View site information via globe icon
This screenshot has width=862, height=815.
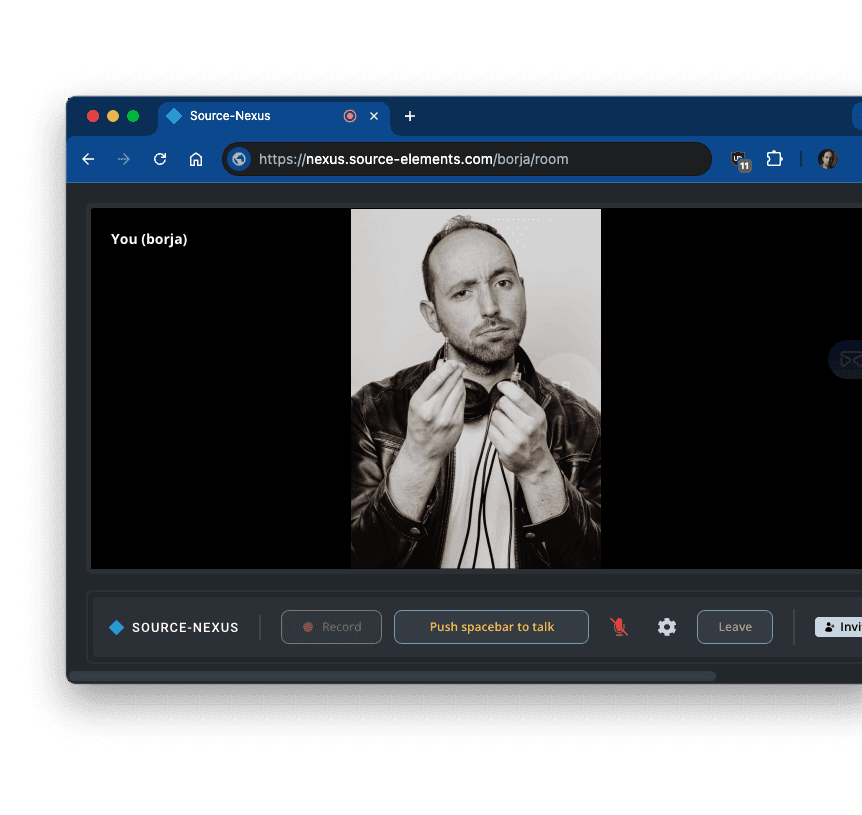point(238,159)
